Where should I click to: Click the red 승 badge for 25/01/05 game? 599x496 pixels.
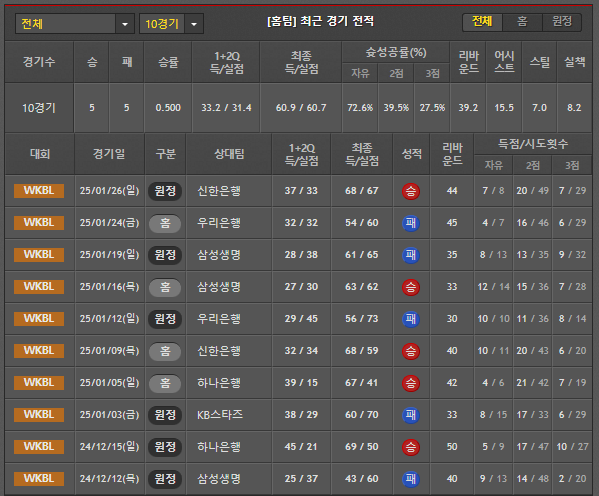(411, 383)
